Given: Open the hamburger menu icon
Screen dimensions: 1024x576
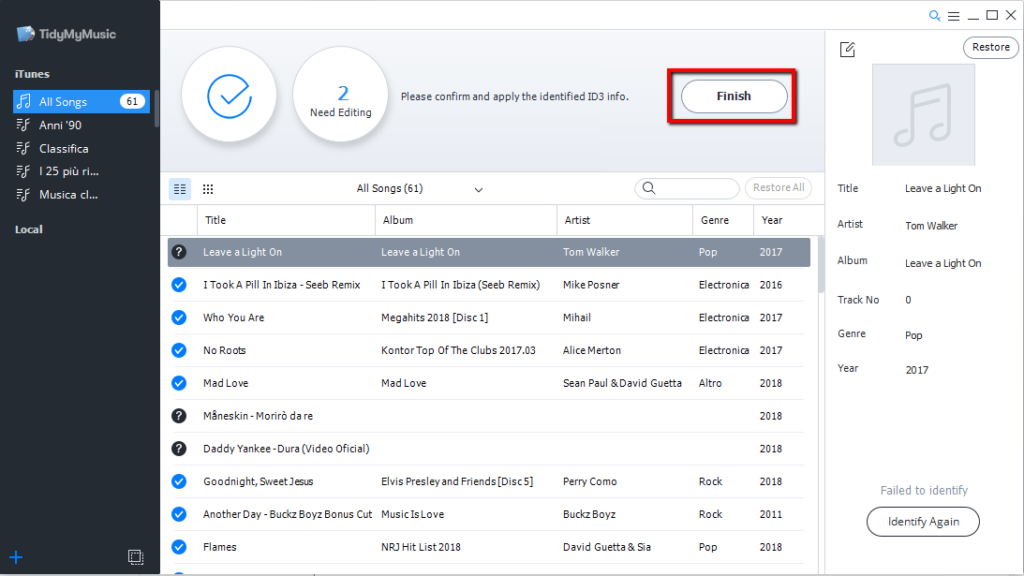Looking at the screenshot, I should pyautogui.click(x=953, y=16).
